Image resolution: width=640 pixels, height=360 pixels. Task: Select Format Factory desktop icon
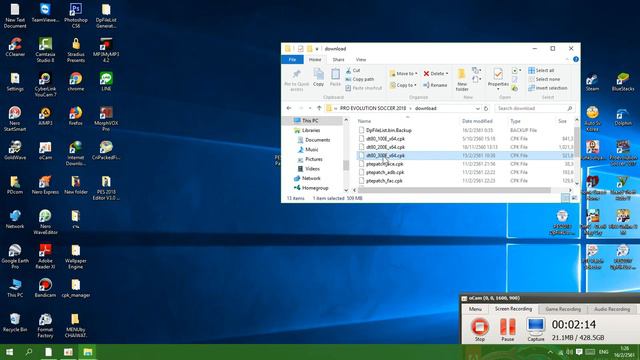point(45,325)
